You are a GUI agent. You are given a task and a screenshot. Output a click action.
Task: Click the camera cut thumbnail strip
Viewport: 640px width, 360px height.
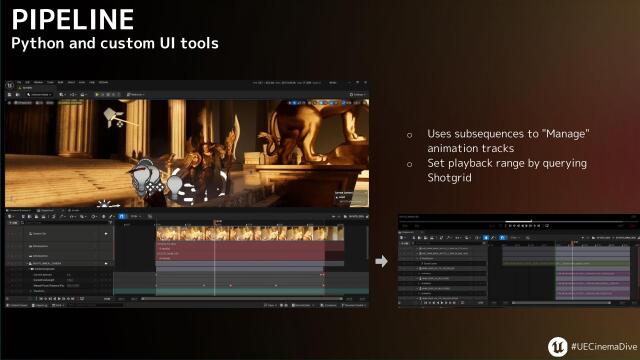tap(250, 233)
